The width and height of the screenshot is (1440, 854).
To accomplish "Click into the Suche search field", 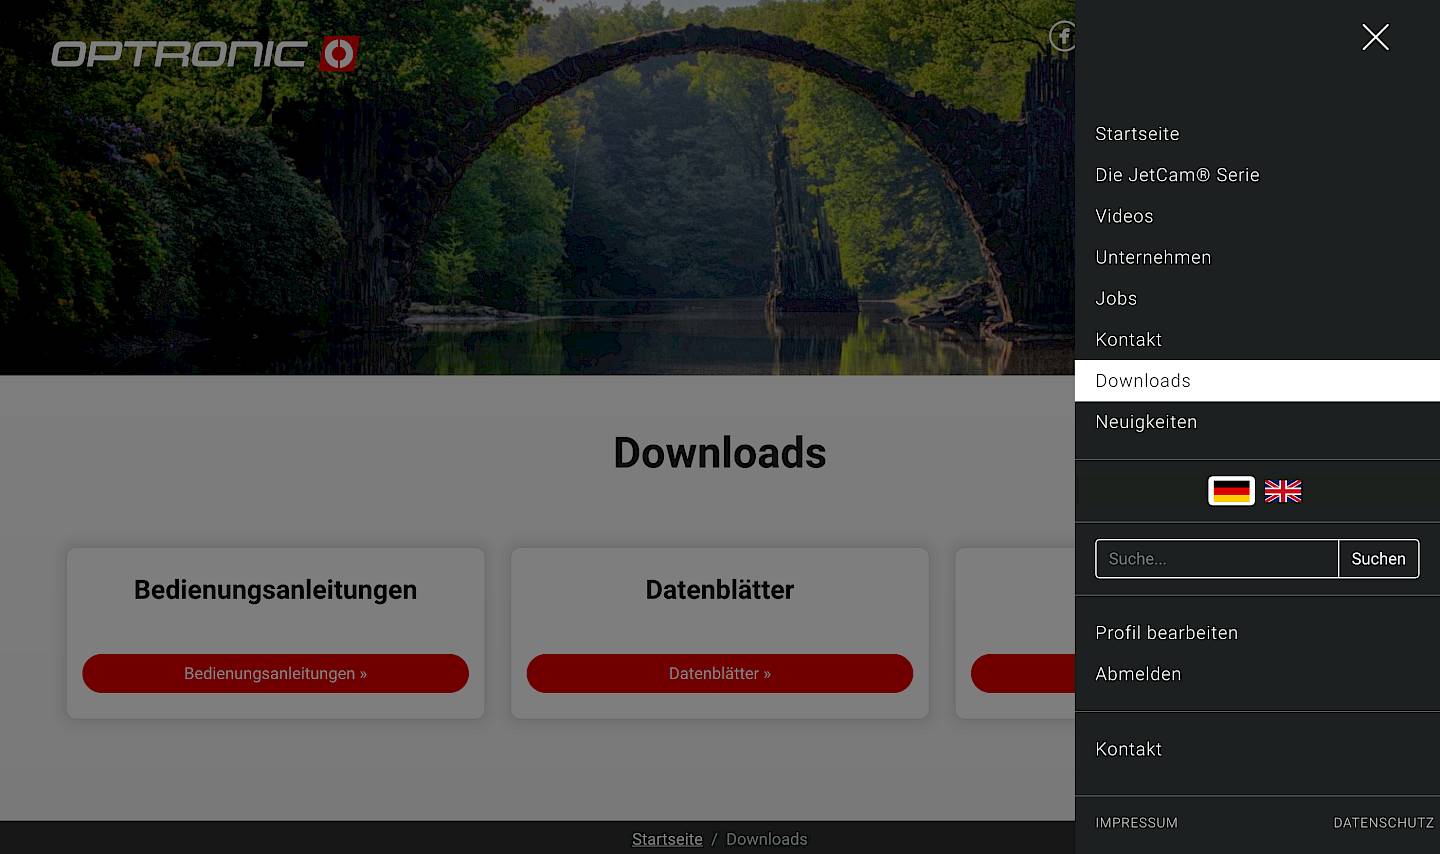I will (x=1216, y=559).
